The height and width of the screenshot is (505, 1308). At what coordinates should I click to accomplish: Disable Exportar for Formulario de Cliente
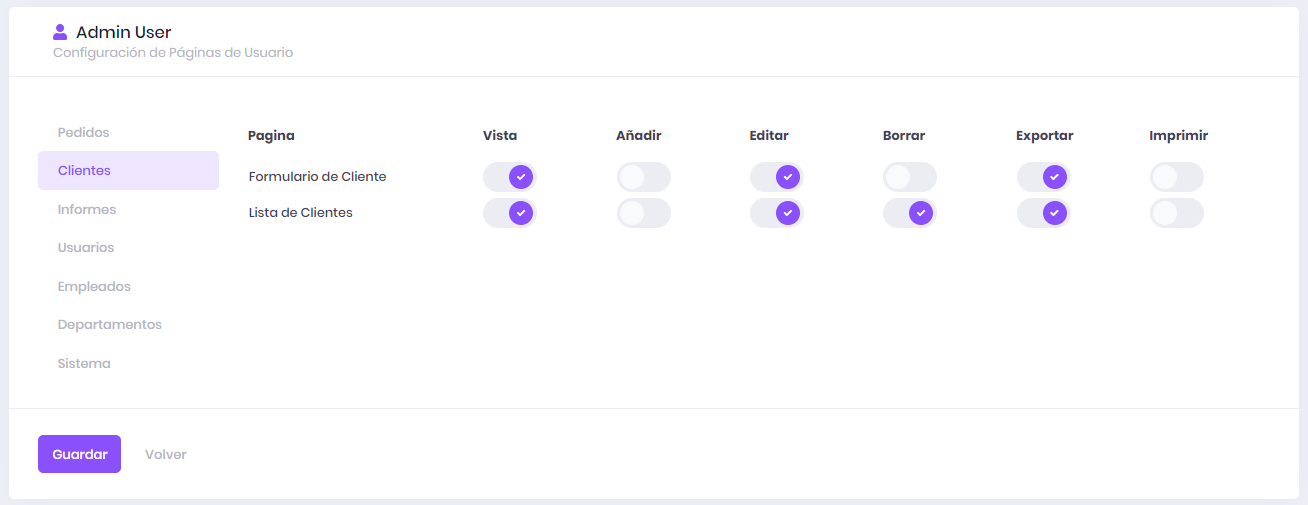pos(1043,177)
